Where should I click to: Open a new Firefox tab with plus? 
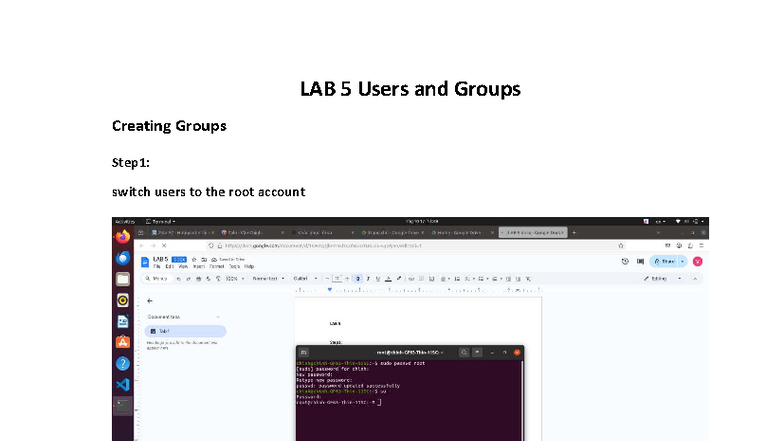[x=574, y=232]
